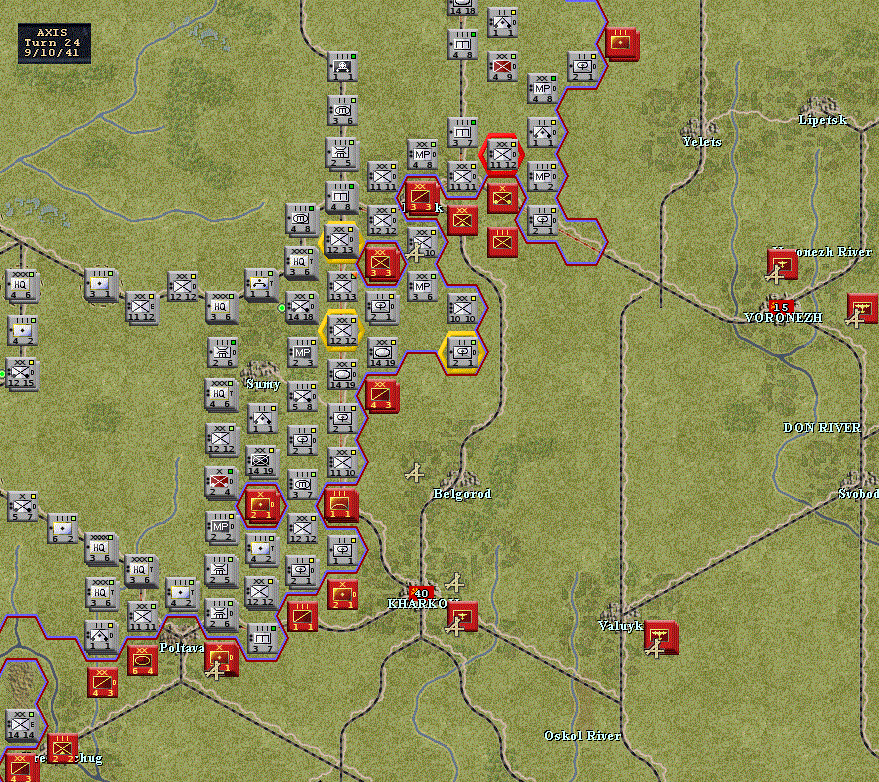Click the Valuyki city label
Image resolution: width=879 pixels, height=782 pixels.
tap(620, 626)
